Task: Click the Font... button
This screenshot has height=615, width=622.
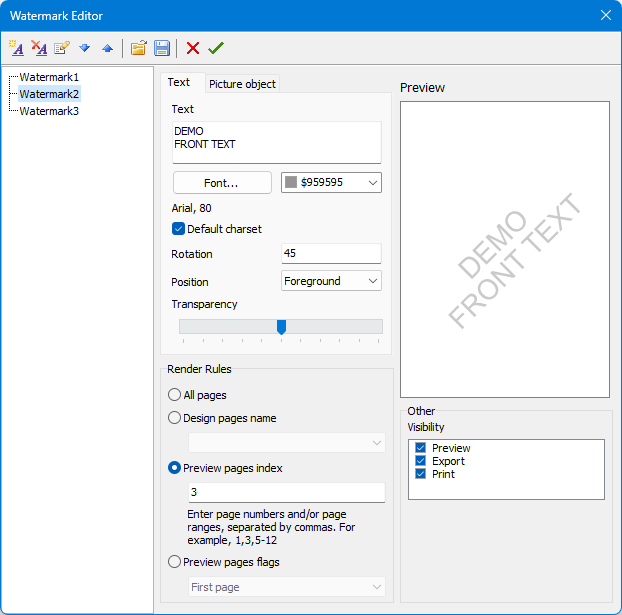Action: tap(221, 183)
